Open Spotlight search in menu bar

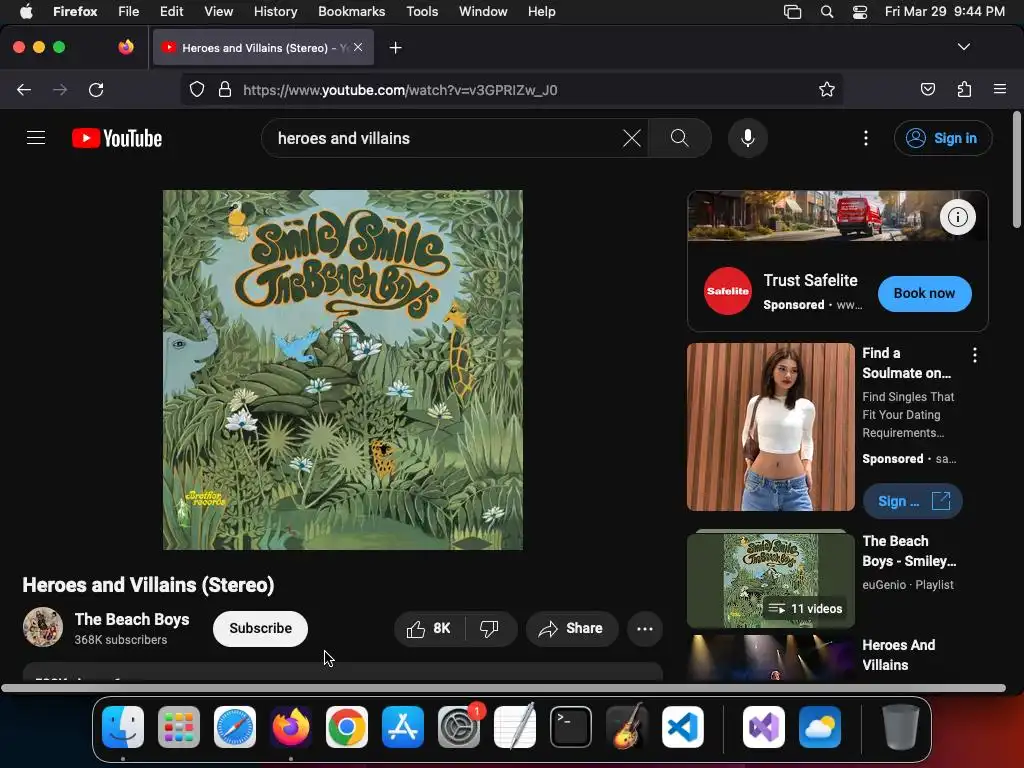827,12
